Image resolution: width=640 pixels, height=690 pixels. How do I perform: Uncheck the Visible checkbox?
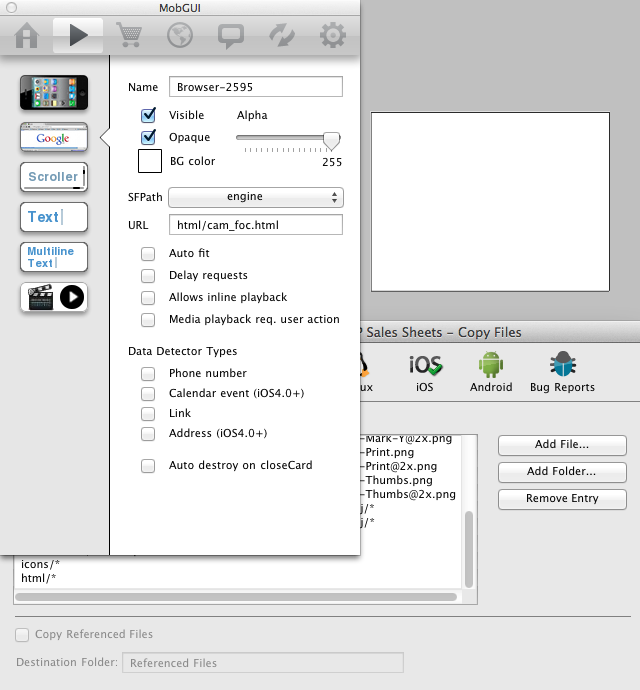point(148,115)
